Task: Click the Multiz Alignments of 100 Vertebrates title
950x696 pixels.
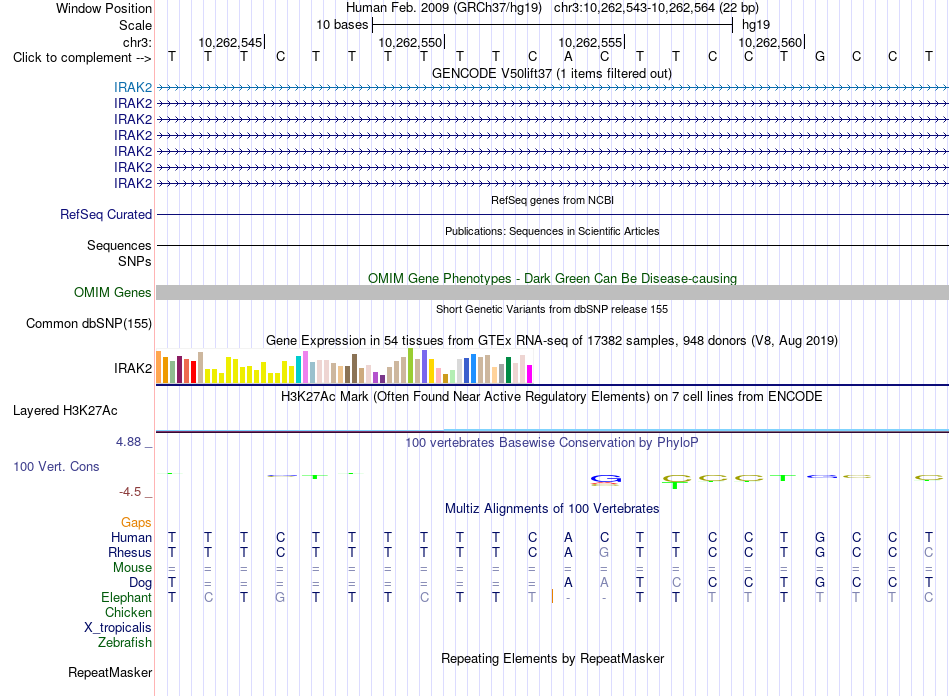Action: [552, 508]
